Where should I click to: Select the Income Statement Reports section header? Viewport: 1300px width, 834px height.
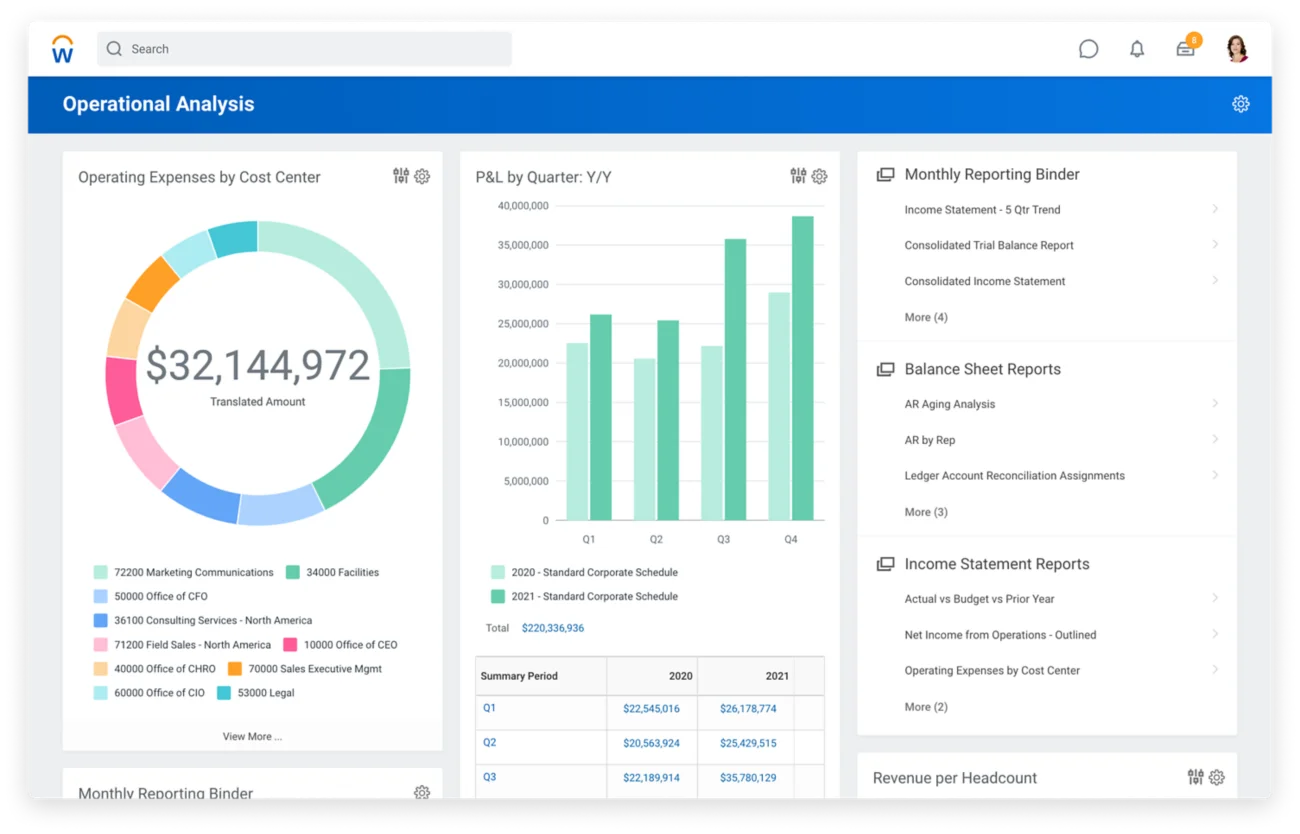click(x=996, y=563)
